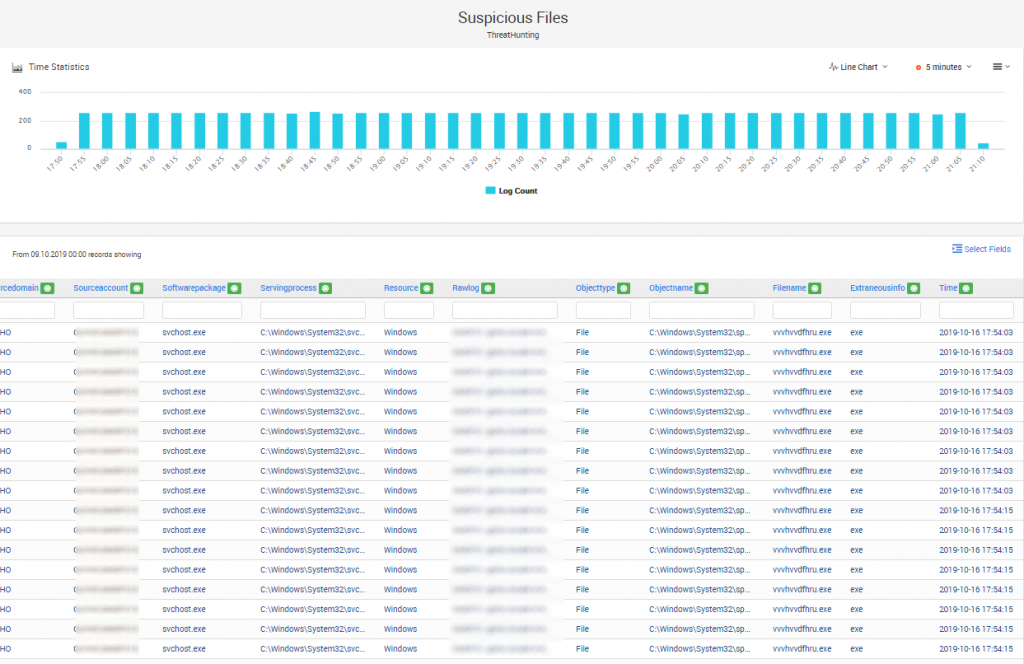Select the Line Chart waveform icon

point(834,67)
